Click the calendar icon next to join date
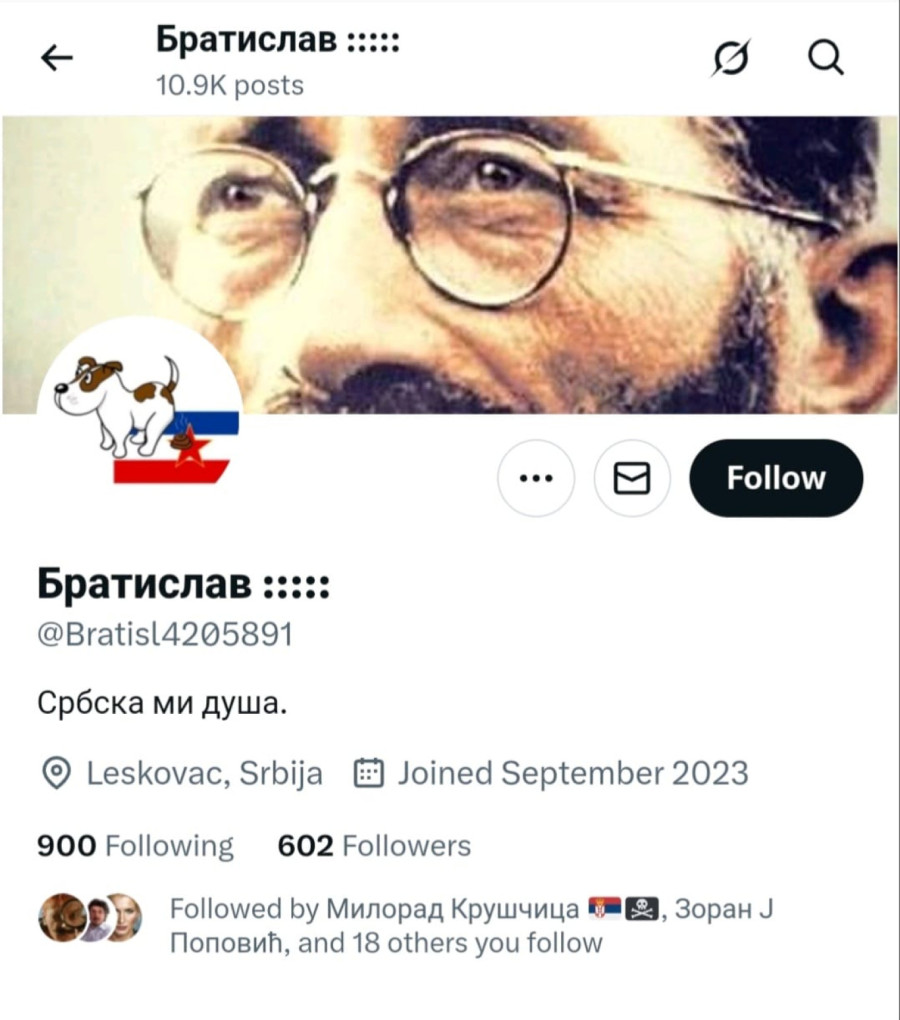The width and height of the screenshot is (900, 1020). 370,772
